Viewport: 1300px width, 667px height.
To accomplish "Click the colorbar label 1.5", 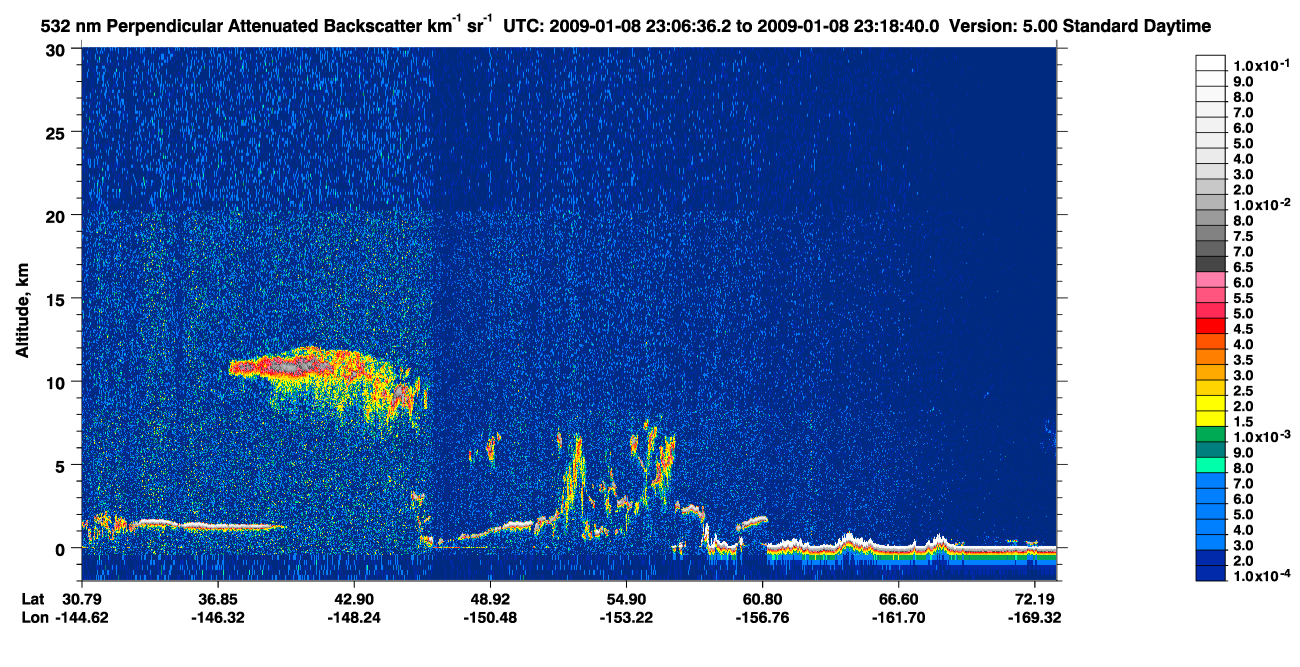I will pyautogui.click(x=1244, y=421).
